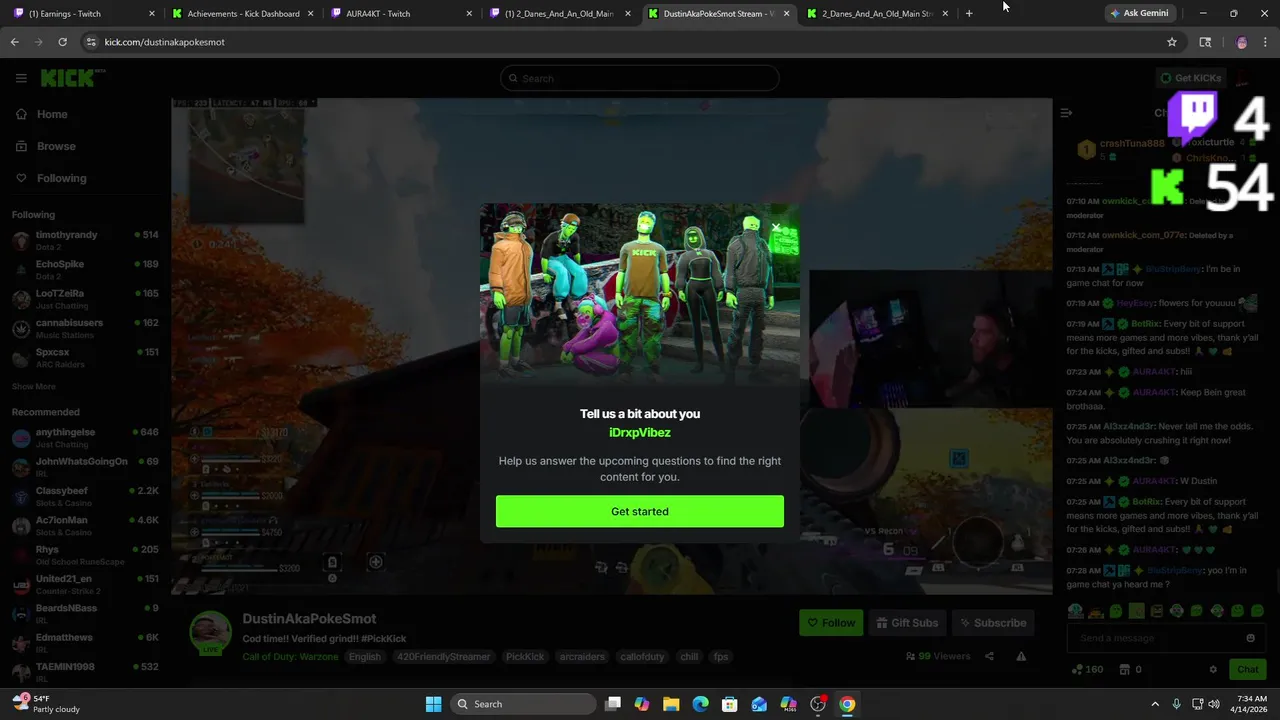Click the chill tag
Viewport: 1280px width, 720px height.
coord(689,657)
